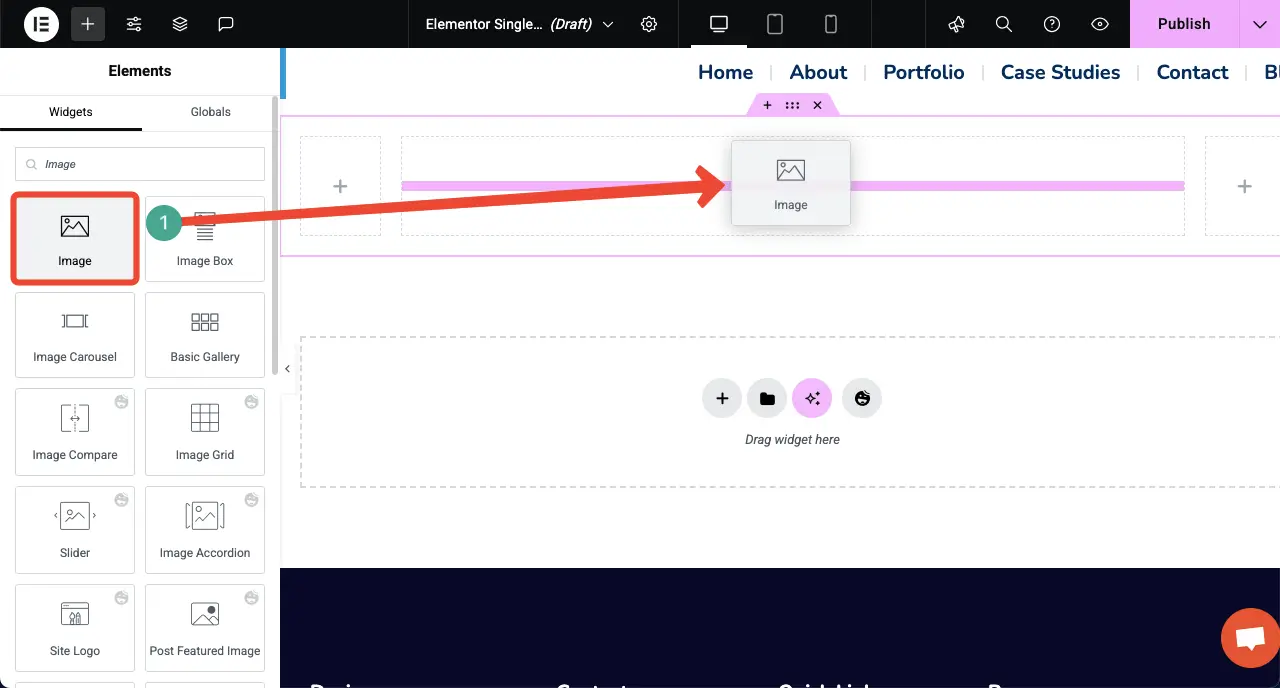1280x688 pixels.
Task: Open page settings gear icon
Action: click(x=649, y=24)
